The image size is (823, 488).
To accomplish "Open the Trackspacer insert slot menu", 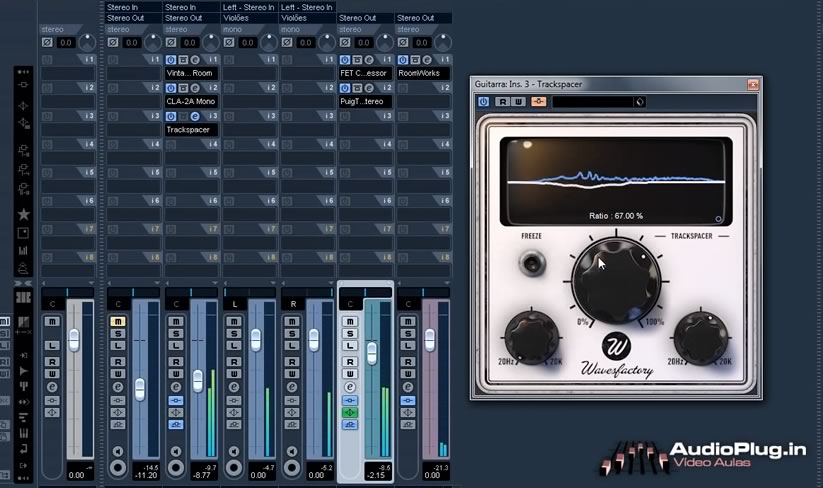I will 192,130.
